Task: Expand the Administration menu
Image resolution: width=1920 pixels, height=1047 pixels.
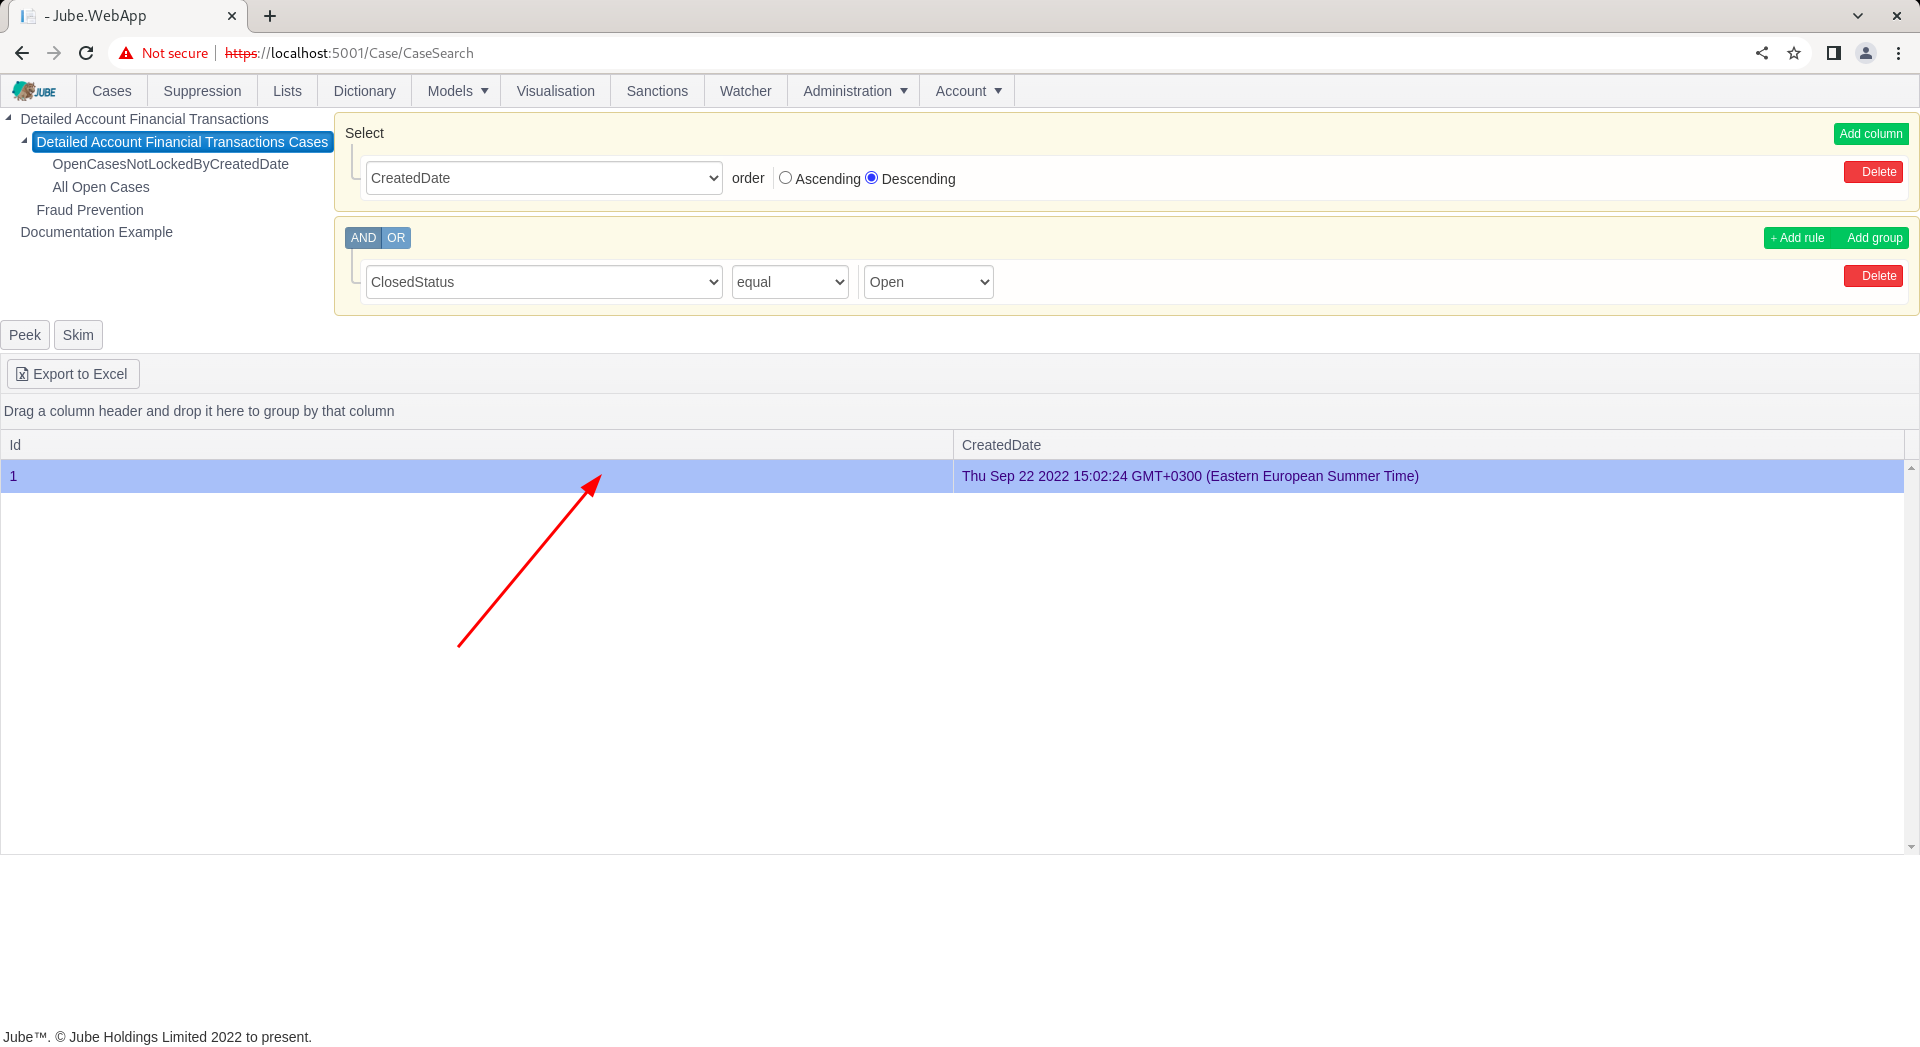Action: 854,91
